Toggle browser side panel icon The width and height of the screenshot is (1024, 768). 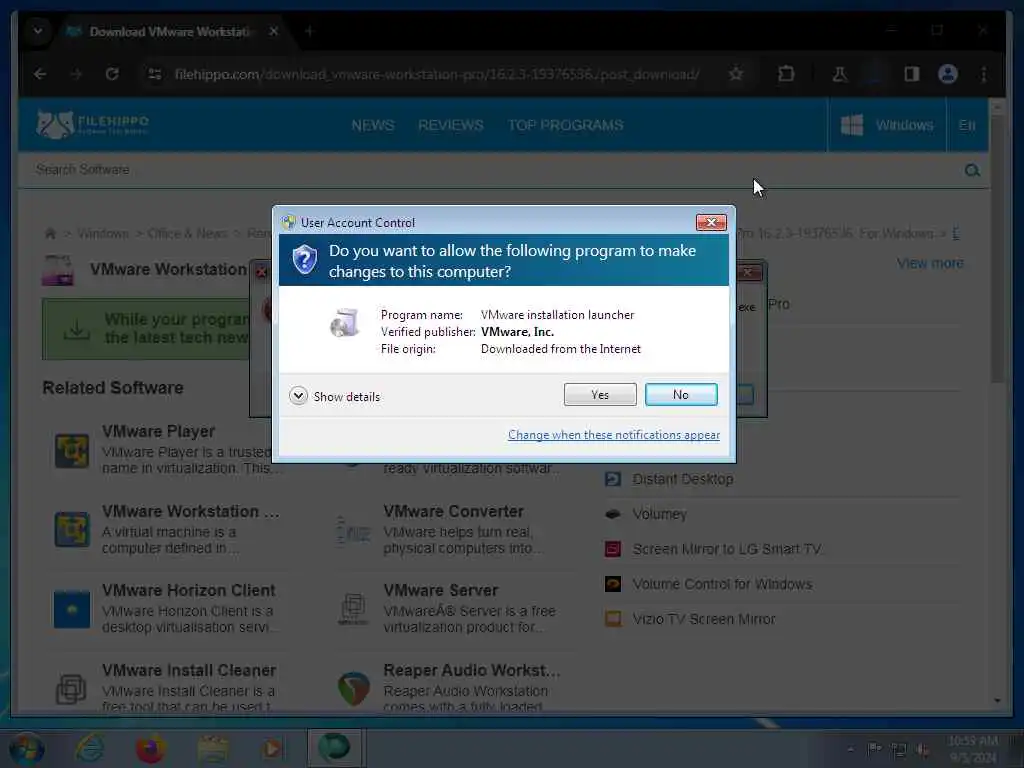(912, 74)
